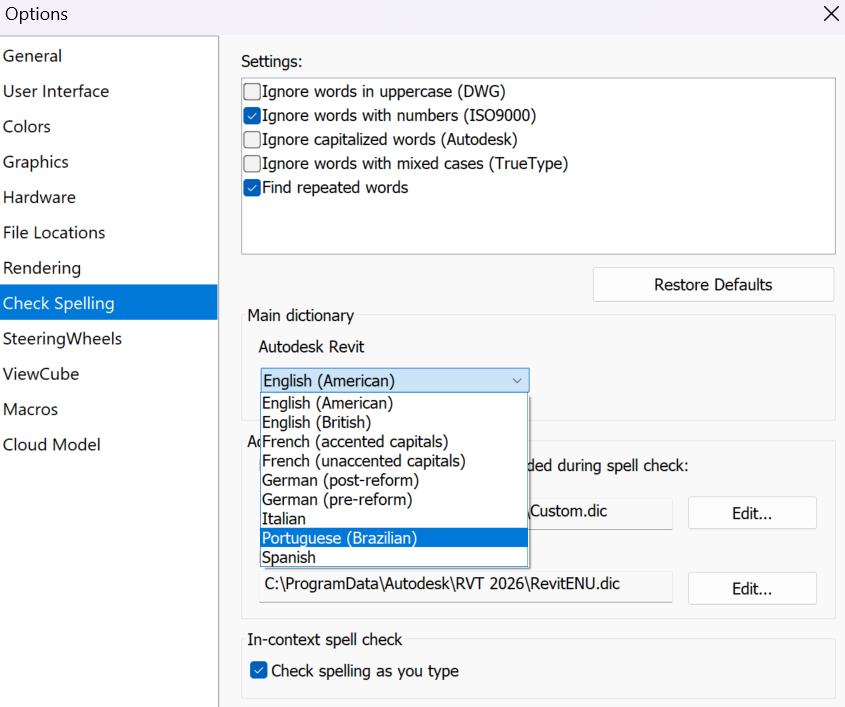The height and width of the screenshot is (707, 845).
Task: Enable Ignore words with mixed cases
Action: point(252,164)
